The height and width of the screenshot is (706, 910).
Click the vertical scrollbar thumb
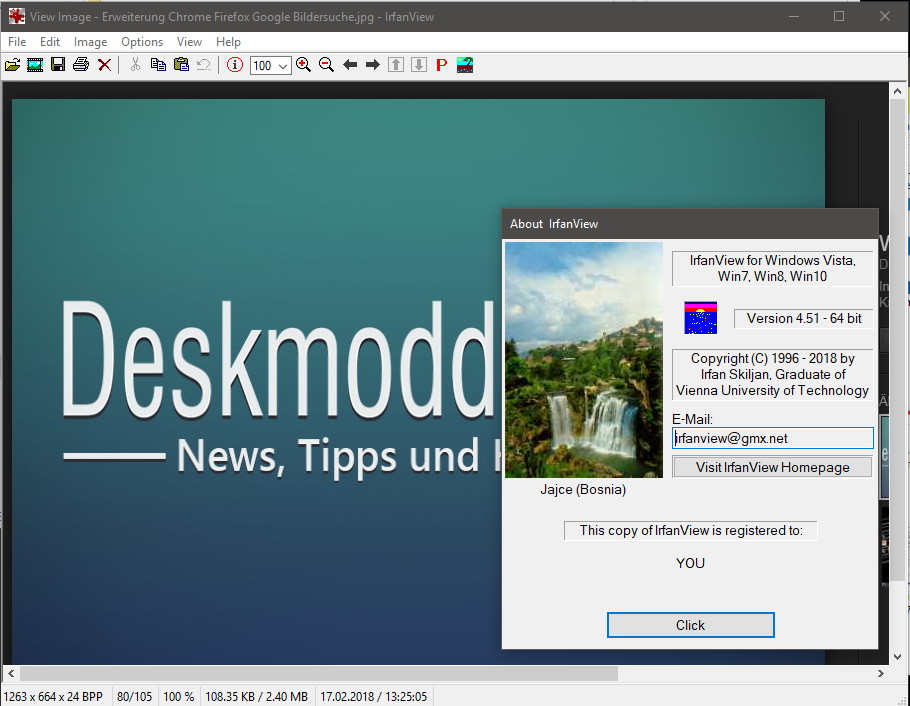click(x=897, y=340)
